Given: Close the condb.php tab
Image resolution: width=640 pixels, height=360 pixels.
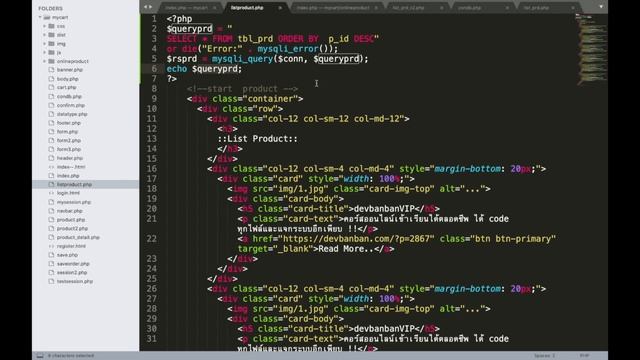Looking at the screenshot, I should (x=507, y=7).
